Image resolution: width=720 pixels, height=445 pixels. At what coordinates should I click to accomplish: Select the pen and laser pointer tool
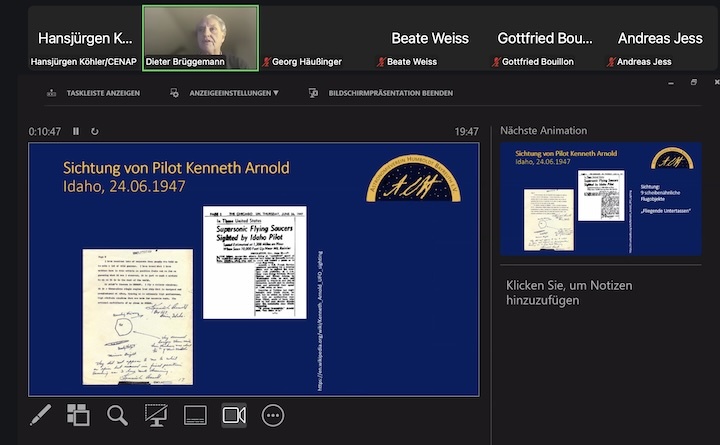(x=40, y=415)
